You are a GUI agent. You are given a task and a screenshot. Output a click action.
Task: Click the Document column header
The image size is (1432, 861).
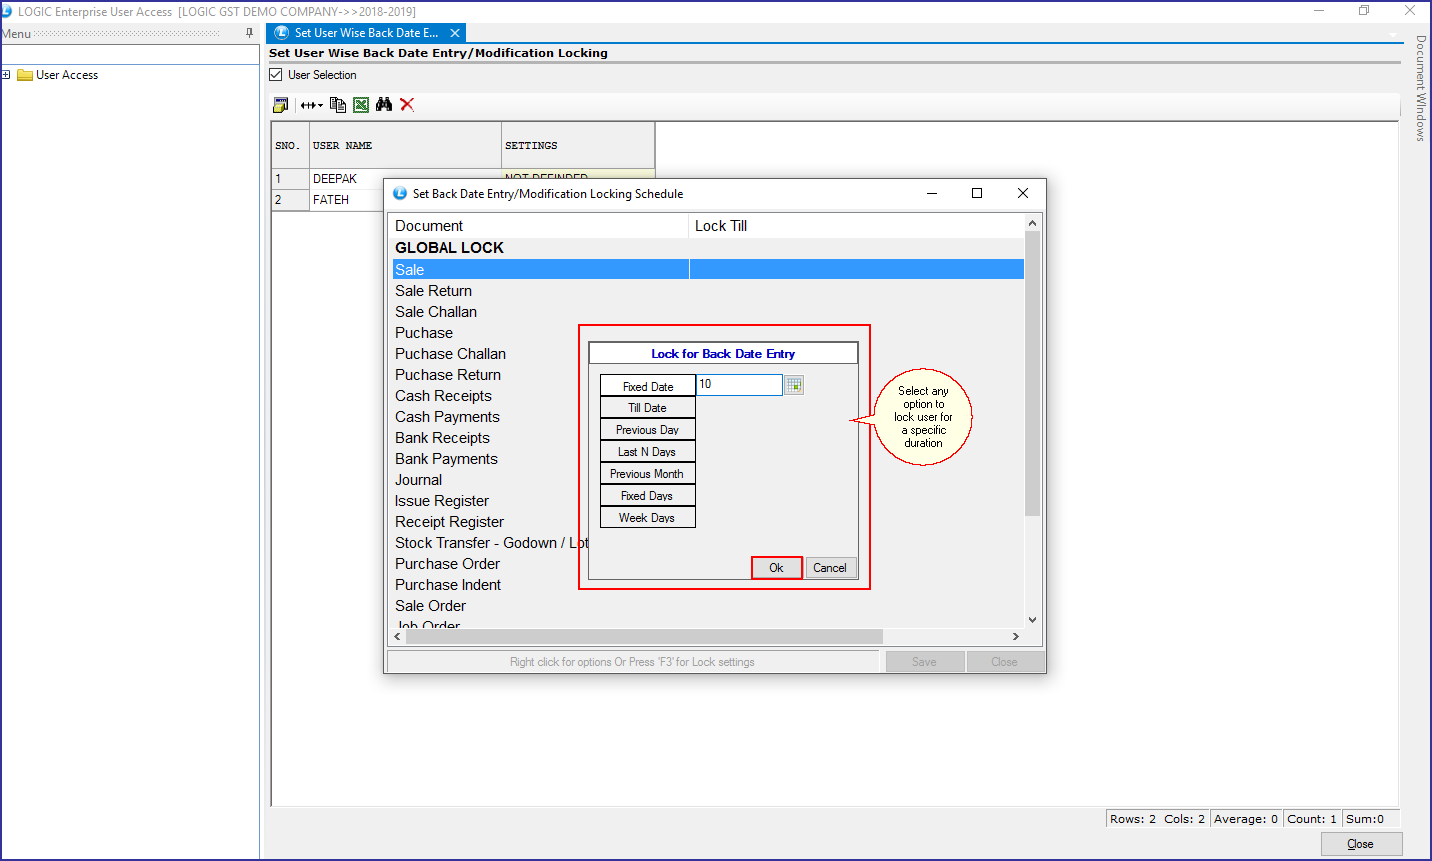coord(540,226)
